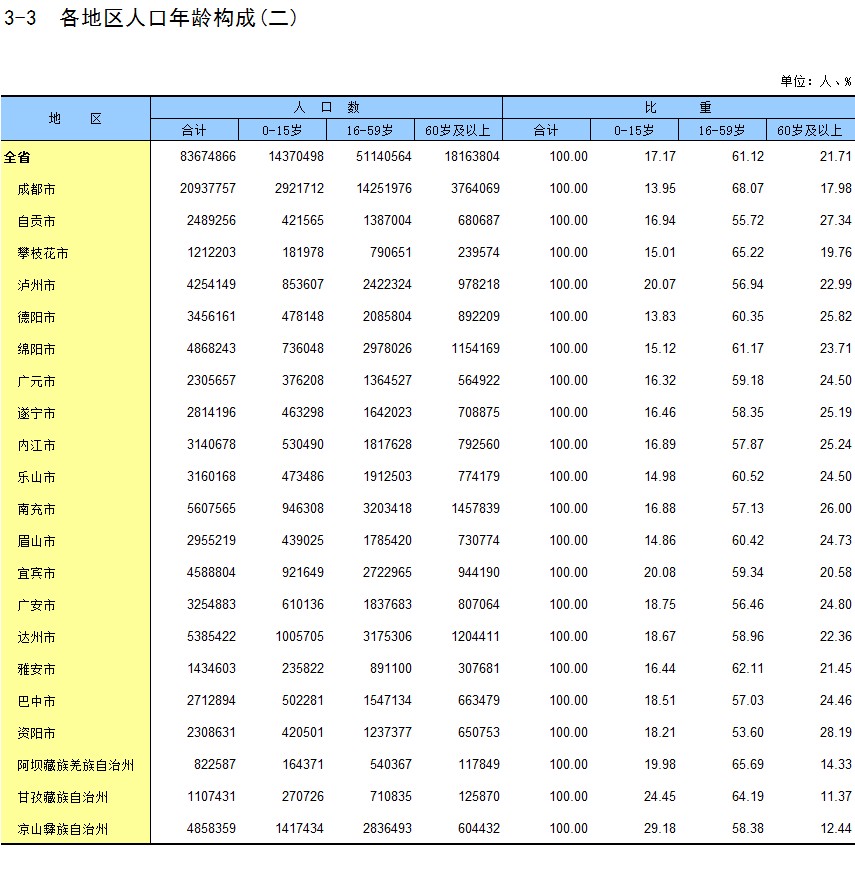
Task: Select 成都市 total population 20937757
Action: 207,188
